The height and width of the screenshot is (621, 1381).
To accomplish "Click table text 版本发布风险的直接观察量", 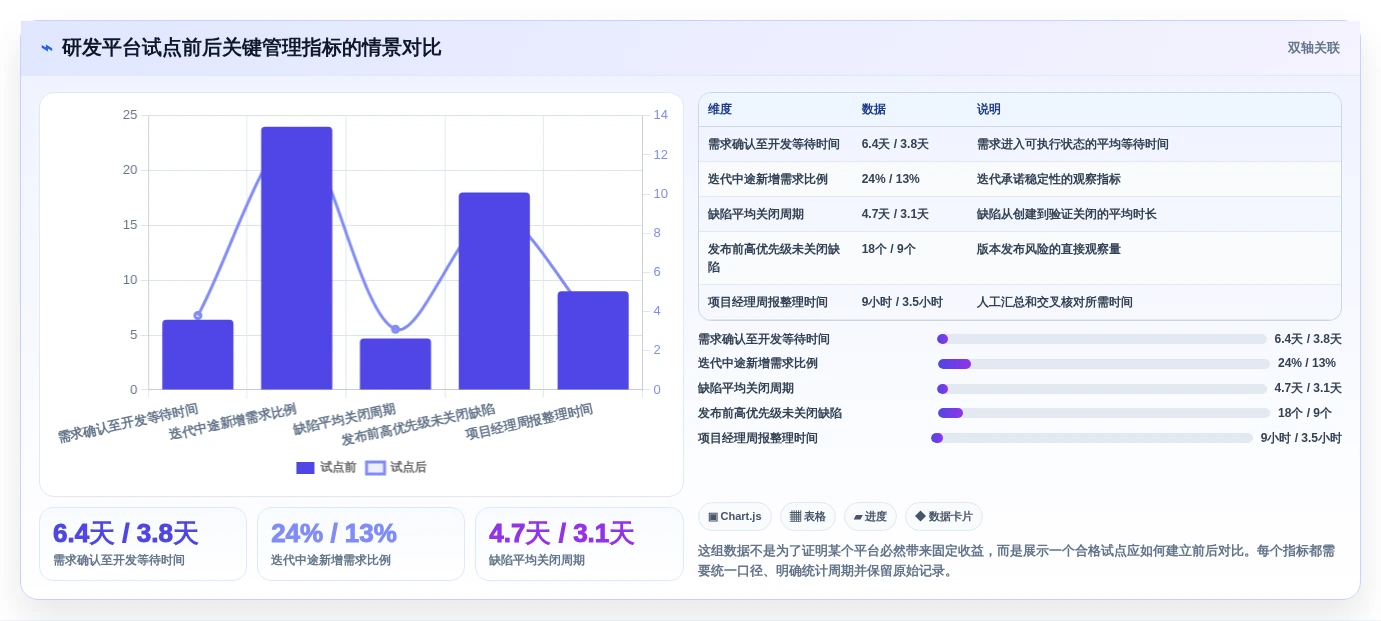I will [x=1049, y=249].
